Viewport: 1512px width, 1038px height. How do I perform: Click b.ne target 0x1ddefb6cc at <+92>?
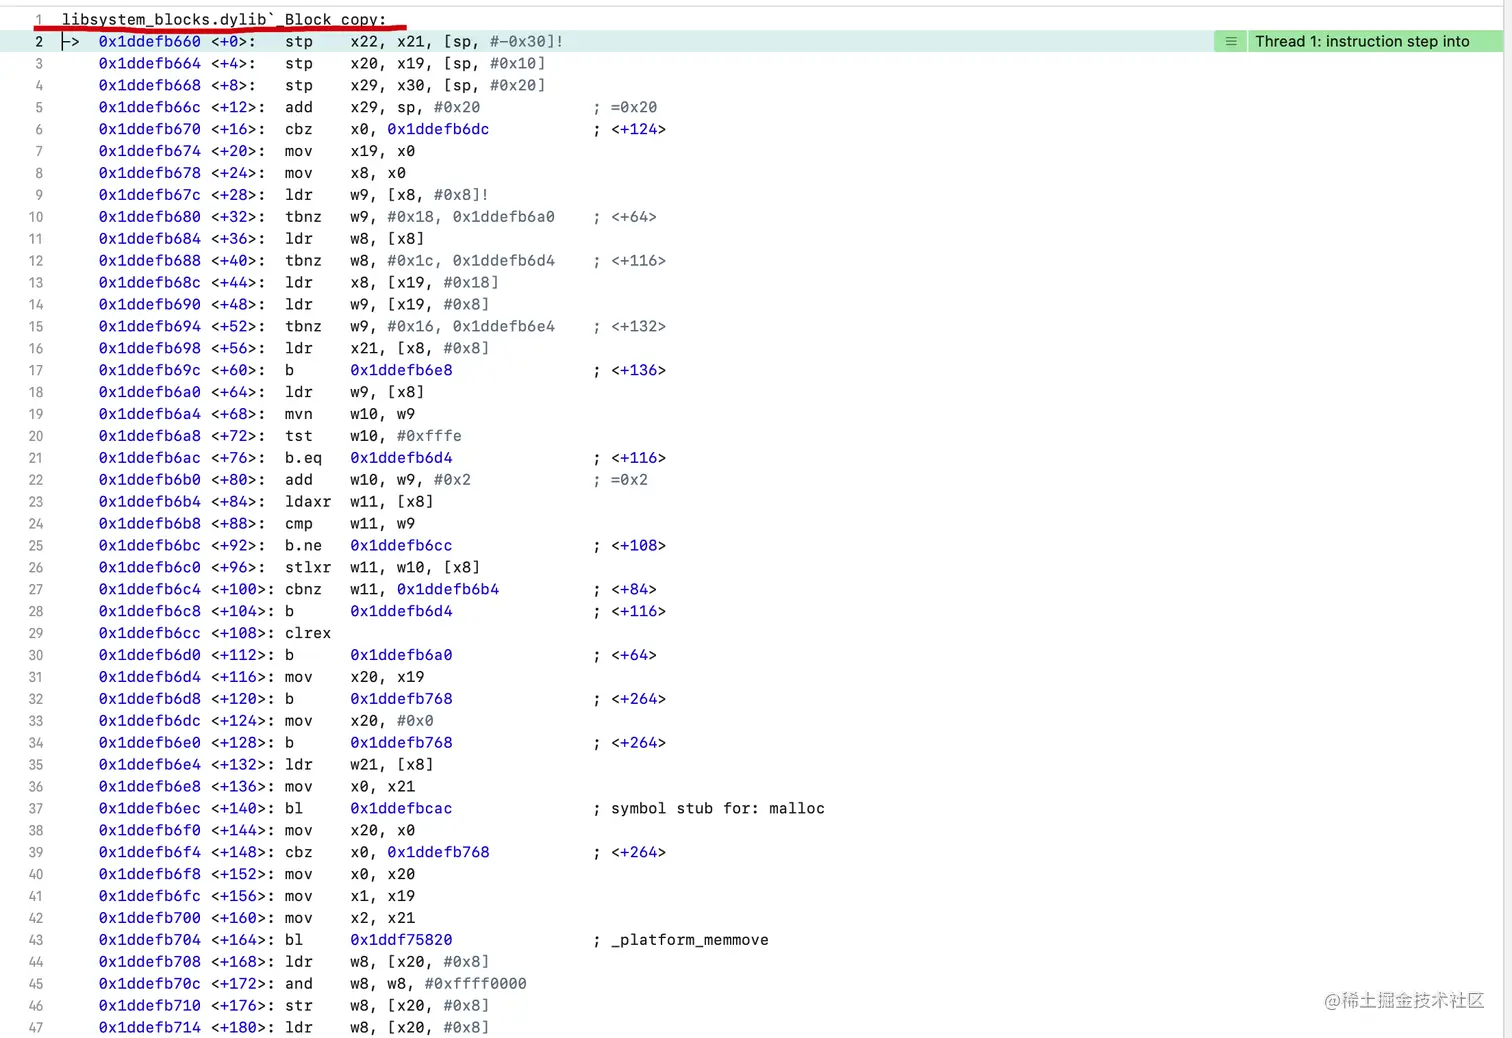(x=401, y=545)
